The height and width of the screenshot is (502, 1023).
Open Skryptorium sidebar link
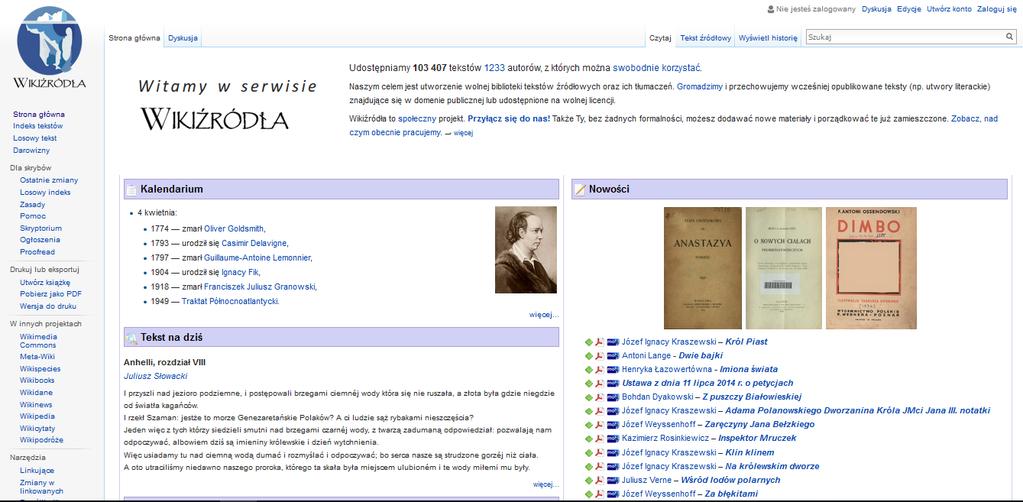coord(40,228)
